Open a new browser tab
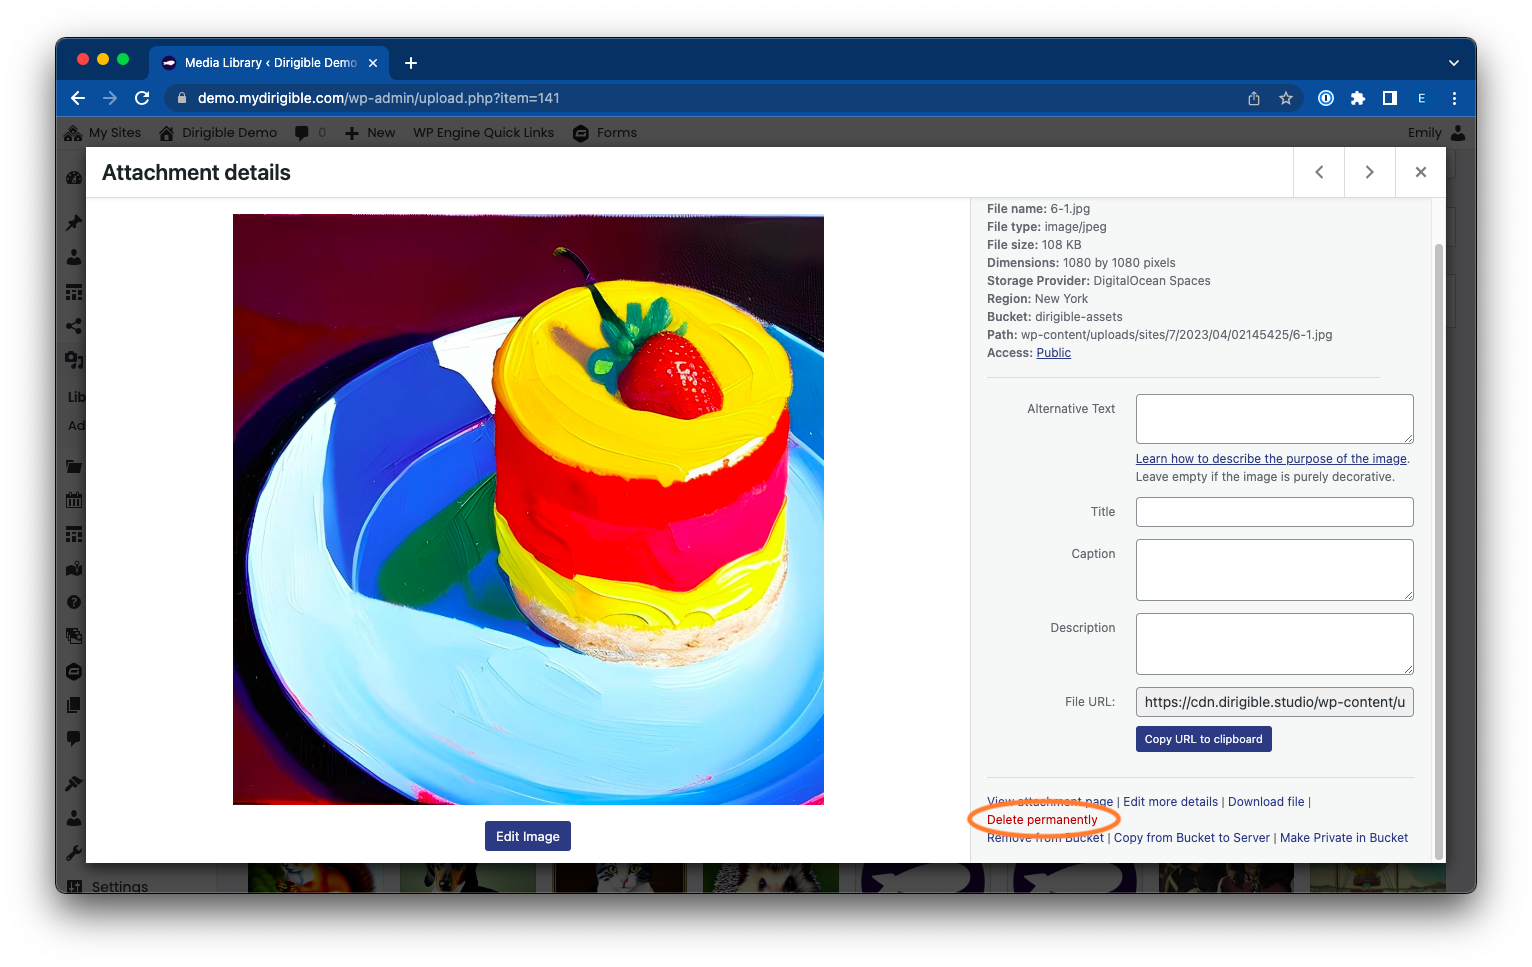This screenshot has height=967, width=1532. pos(411,62)
